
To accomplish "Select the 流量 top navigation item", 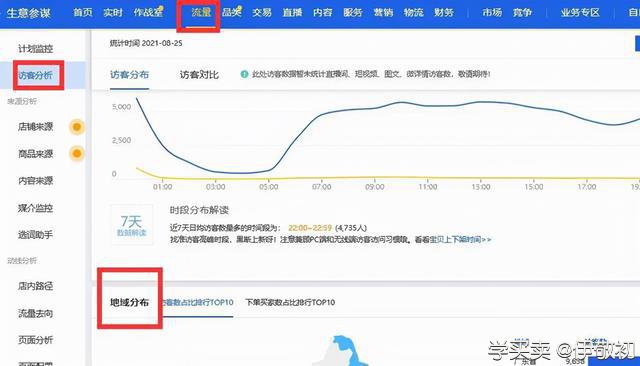I will 201,13.
